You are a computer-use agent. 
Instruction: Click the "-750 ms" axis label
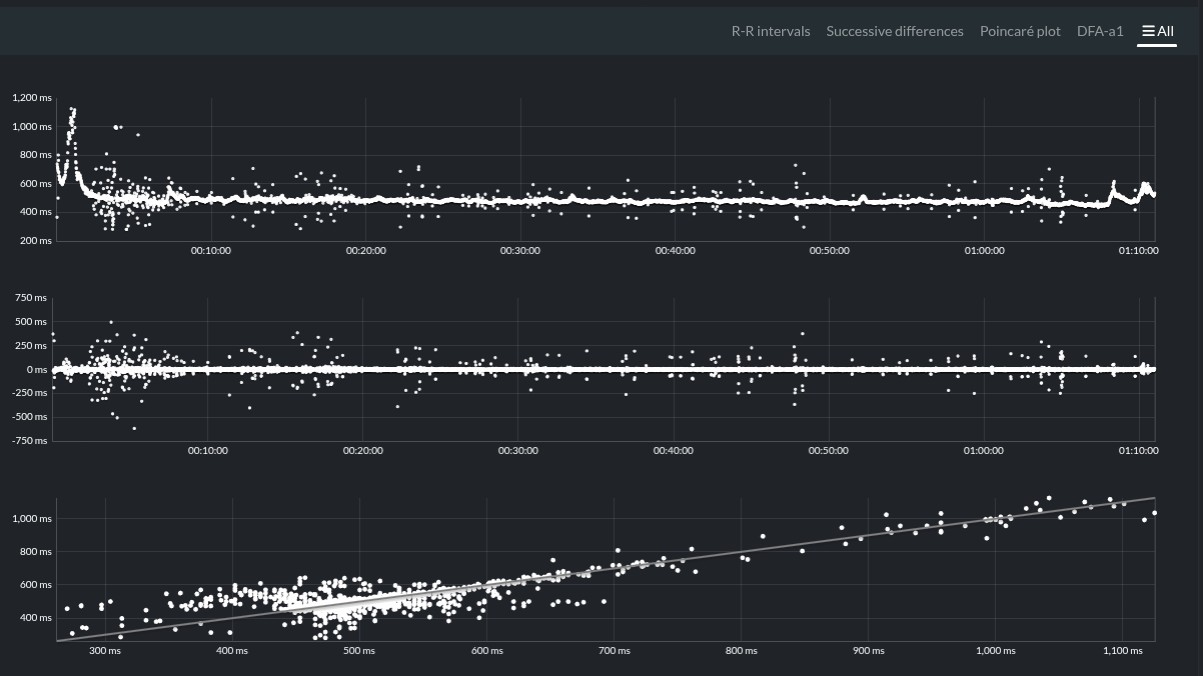point(31,441)
